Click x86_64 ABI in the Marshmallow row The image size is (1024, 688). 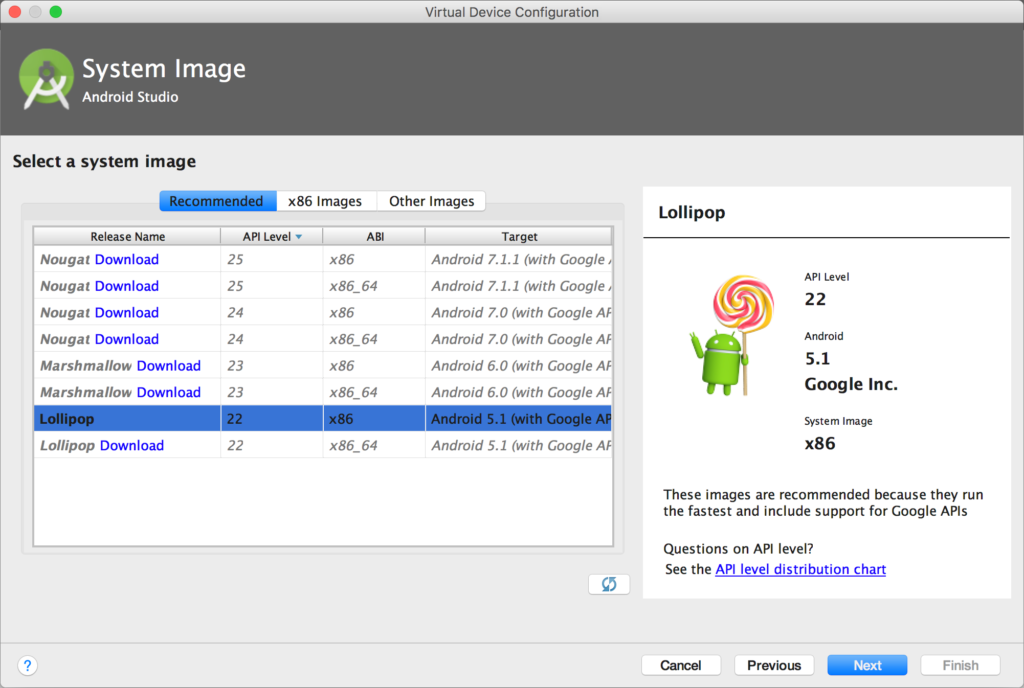point(374,392)
